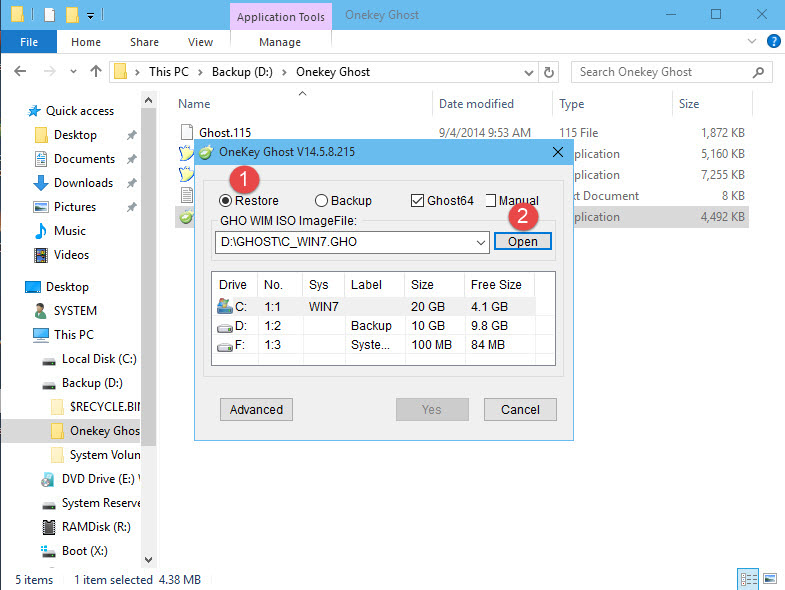Image resolution: width=785 pixels, height=590 pixels.
Task: Select the WIN7 Sys cell
Action: coord(323,307)
